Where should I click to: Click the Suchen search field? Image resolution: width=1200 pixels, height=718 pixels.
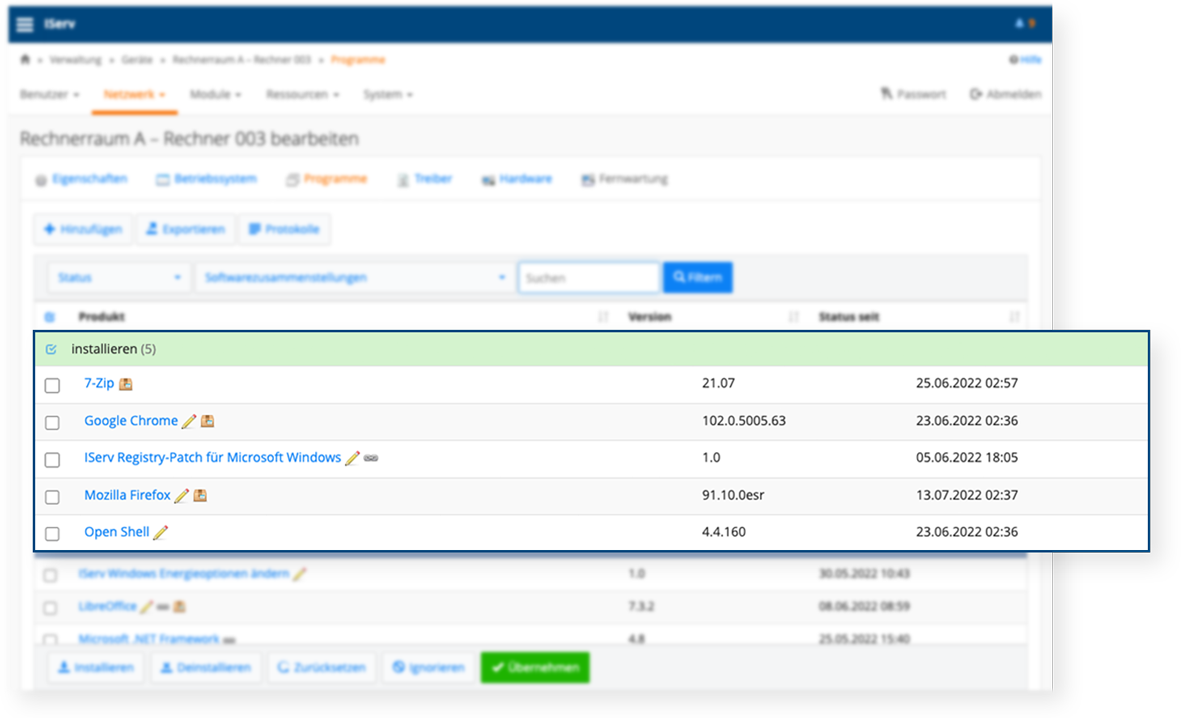click(x=589, y=277)
